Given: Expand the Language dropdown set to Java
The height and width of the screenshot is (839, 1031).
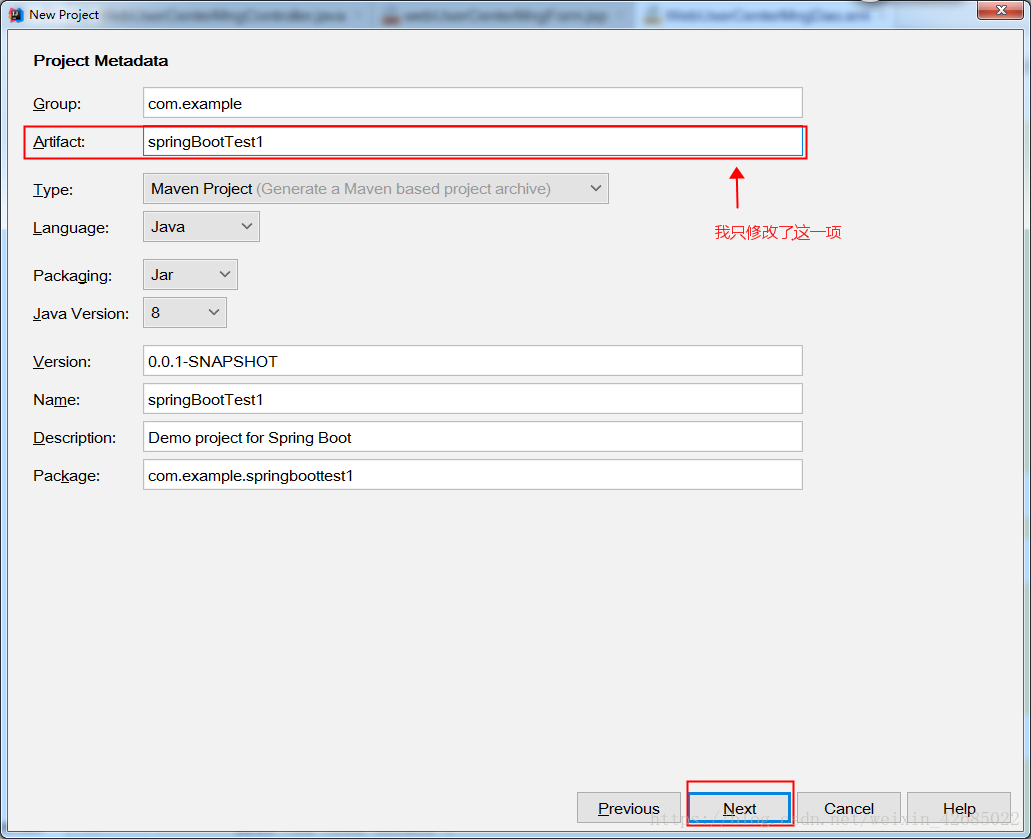Looking at the screenshot, I should coord(201,227).
